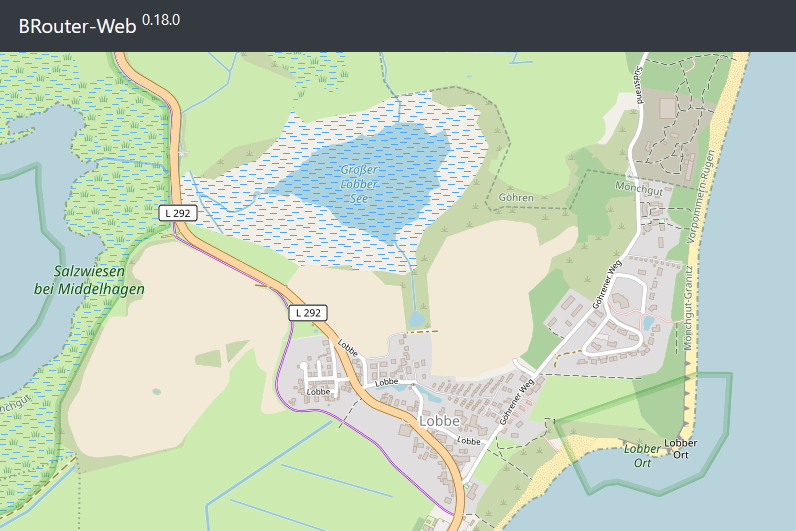Click the Großer Lobber See lake label

click(x=359, y=184)
